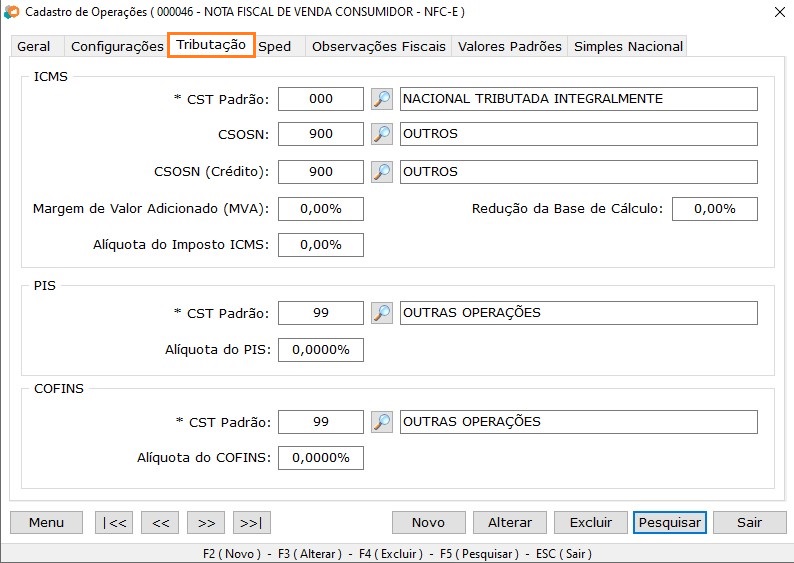This screenshot has width=794, height=563.
Task: Go to first record with |<< button
Action: tap(114, 522)
